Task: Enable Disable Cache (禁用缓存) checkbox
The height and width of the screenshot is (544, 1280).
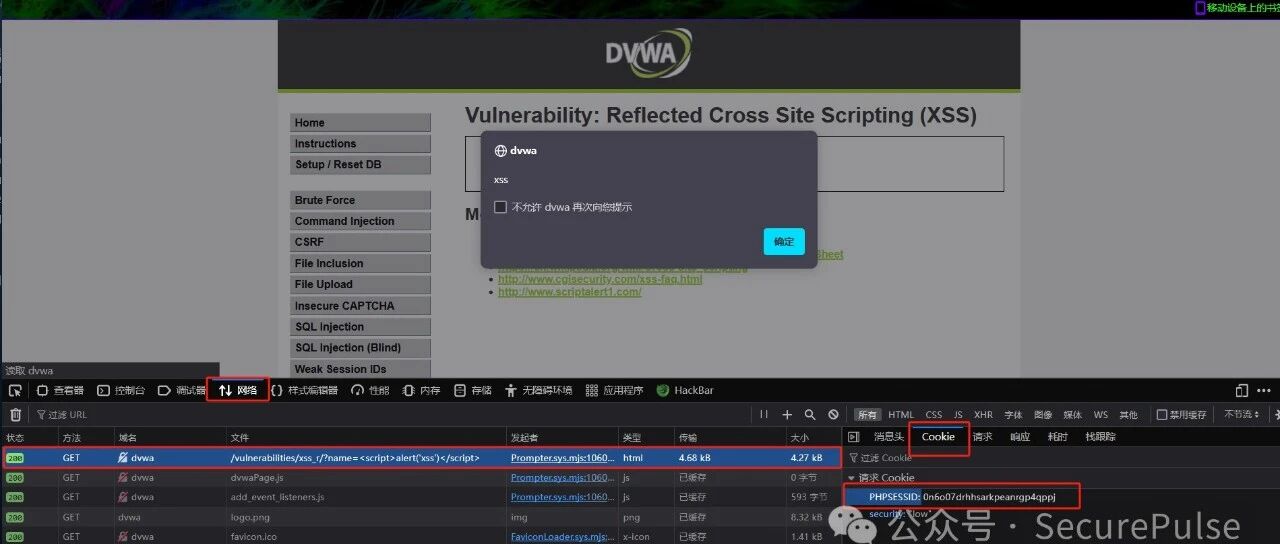Action: 1162,414
